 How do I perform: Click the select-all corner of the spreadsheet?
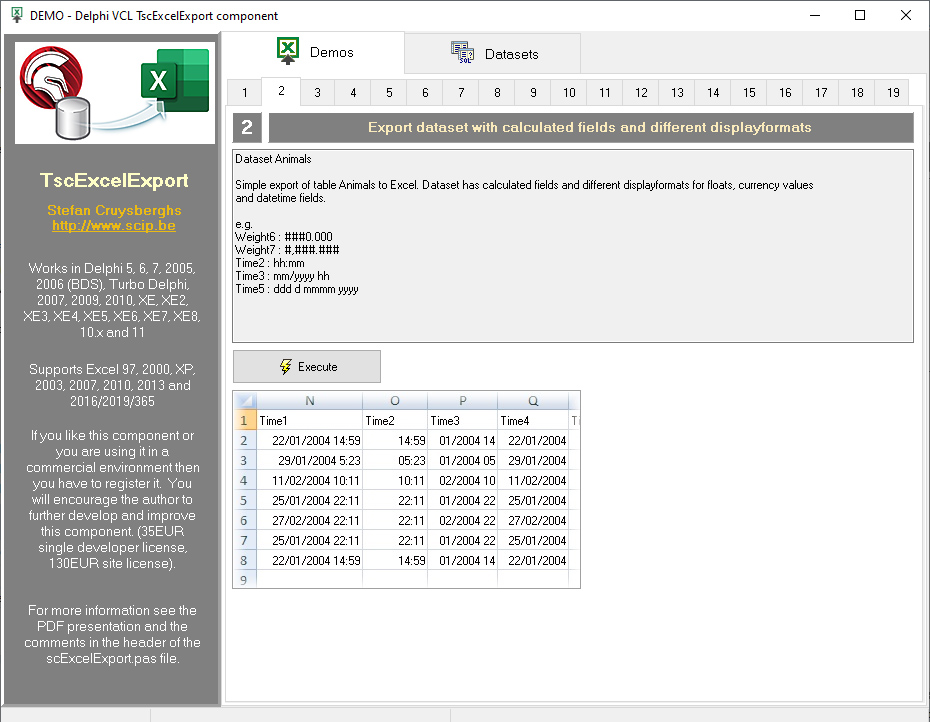click(x=245, y=400)
